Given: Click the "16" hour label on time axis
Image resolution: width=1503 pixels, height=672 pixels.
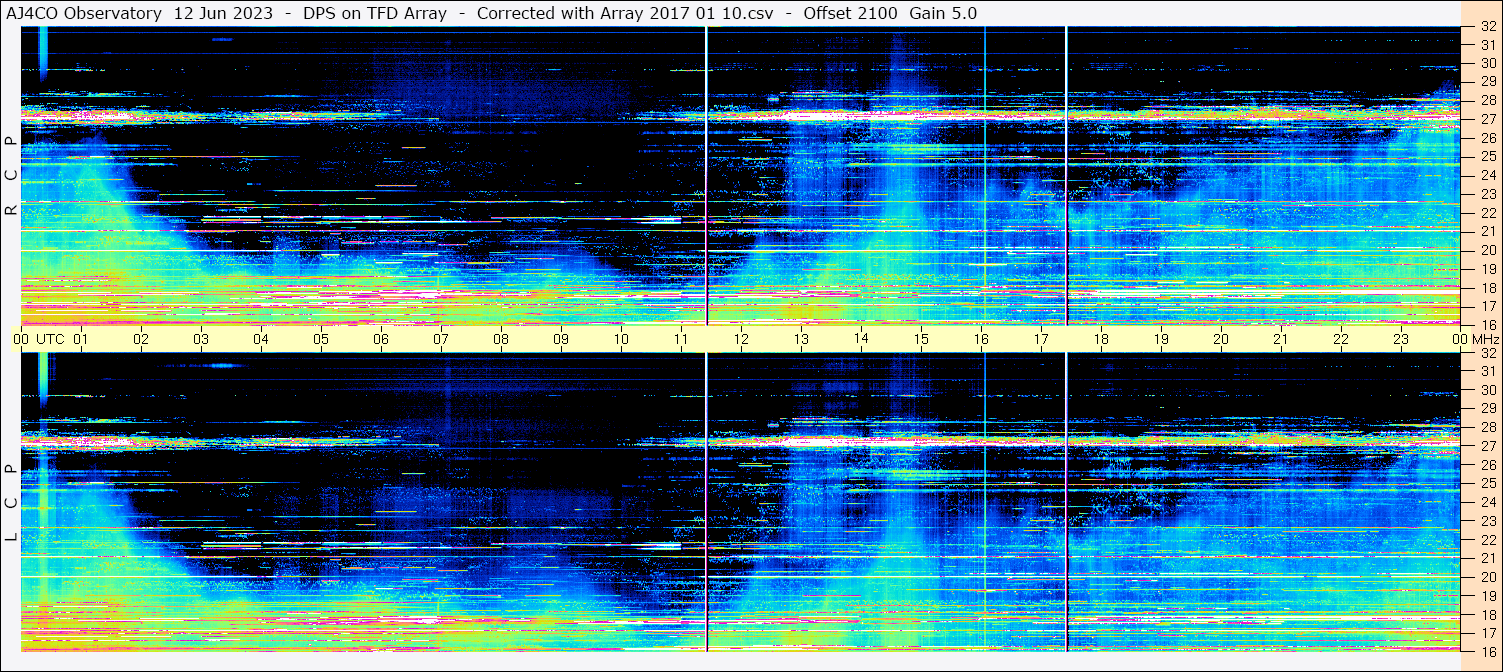Looking at the screenshot, I should tap(981, 339).
